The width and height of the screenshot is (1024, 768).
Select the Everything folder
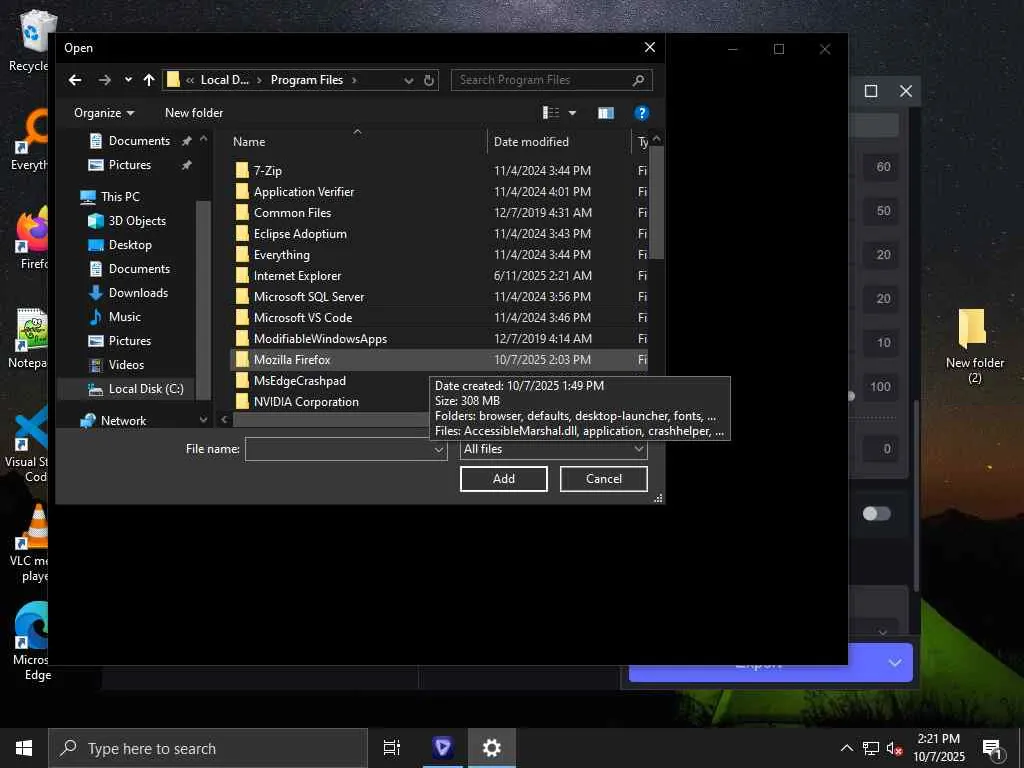click(x=281, y=255)
